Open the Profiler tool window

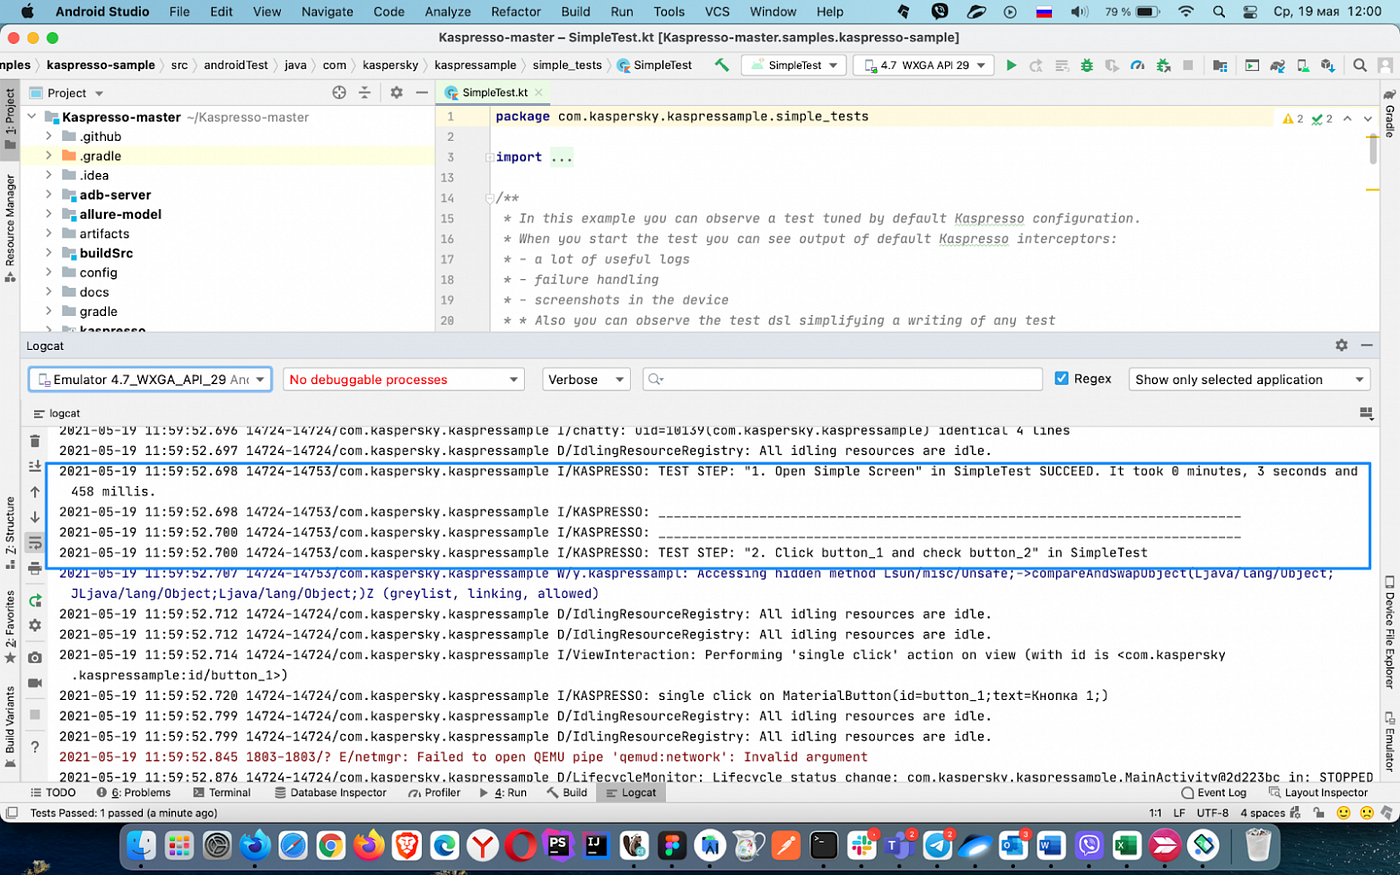pyautogui.click(x=434, y=793)
